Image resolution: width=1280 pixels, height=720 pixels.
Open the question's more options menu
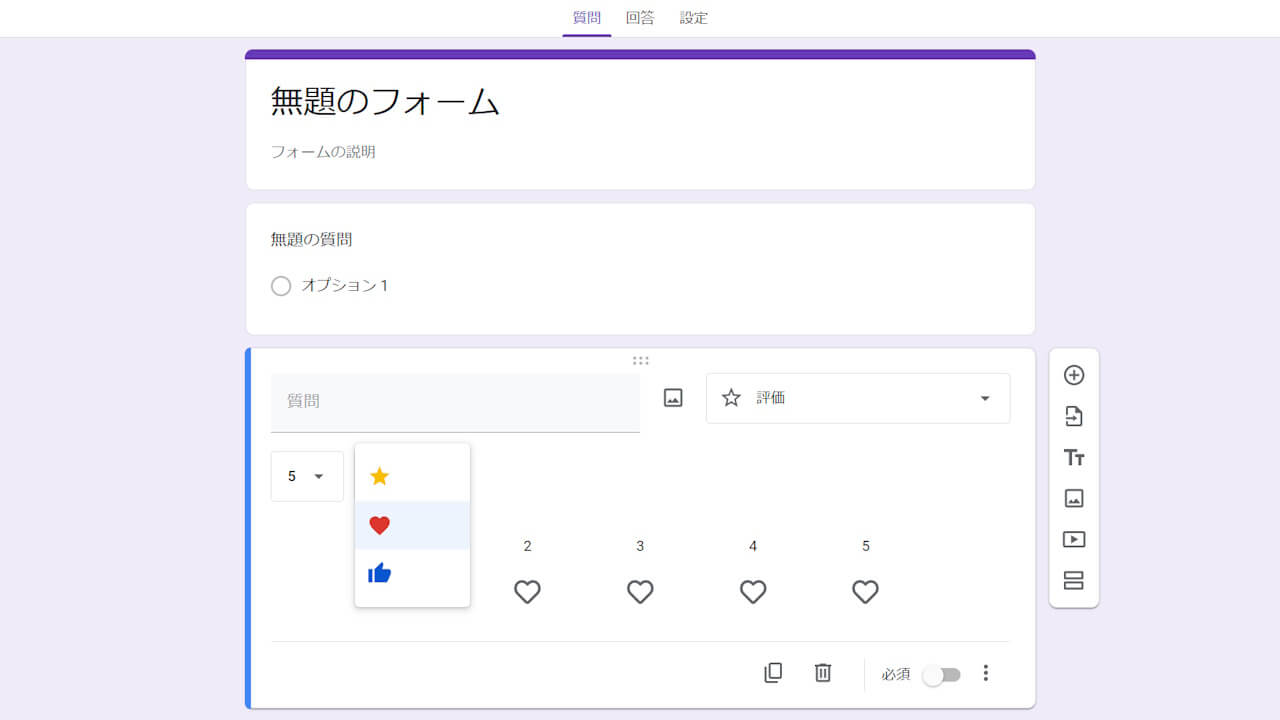click(x=985, y=674)
